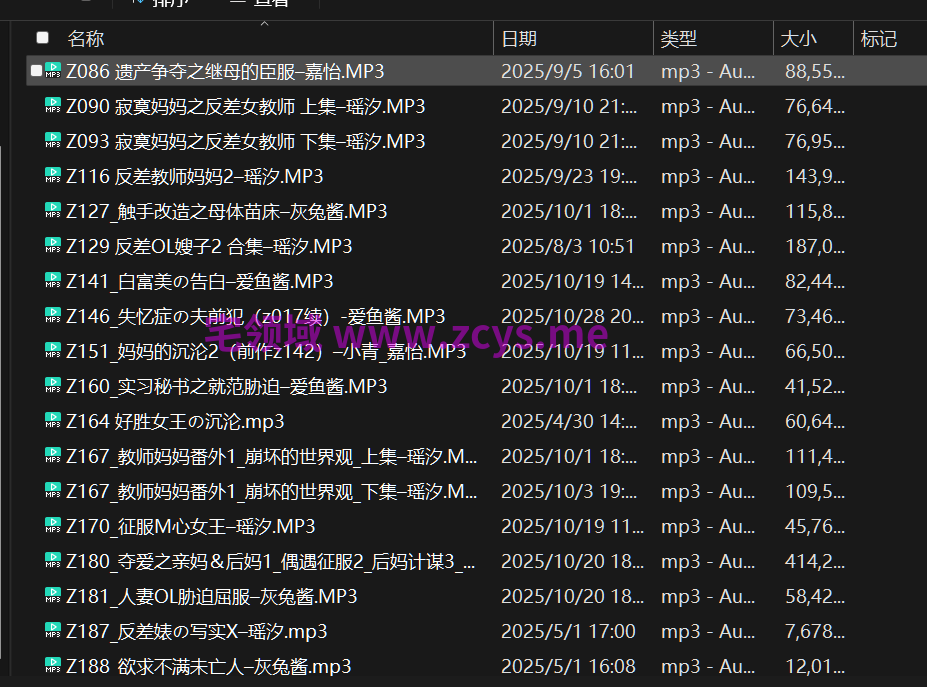Sort files by the 名称 column header
Viewport: 927px width, 687px height.
(x=86, y=38)
